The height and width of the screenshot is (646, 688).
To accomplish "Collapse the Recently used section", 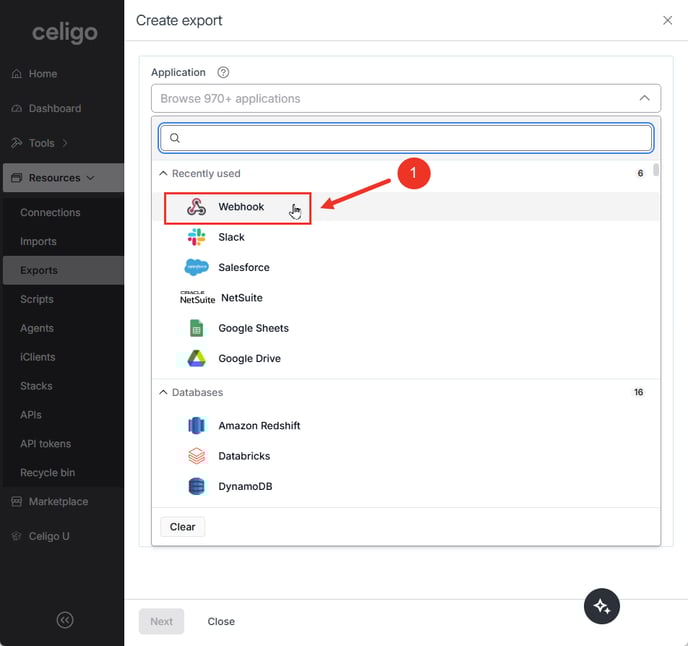I will [x=164, y=174].
